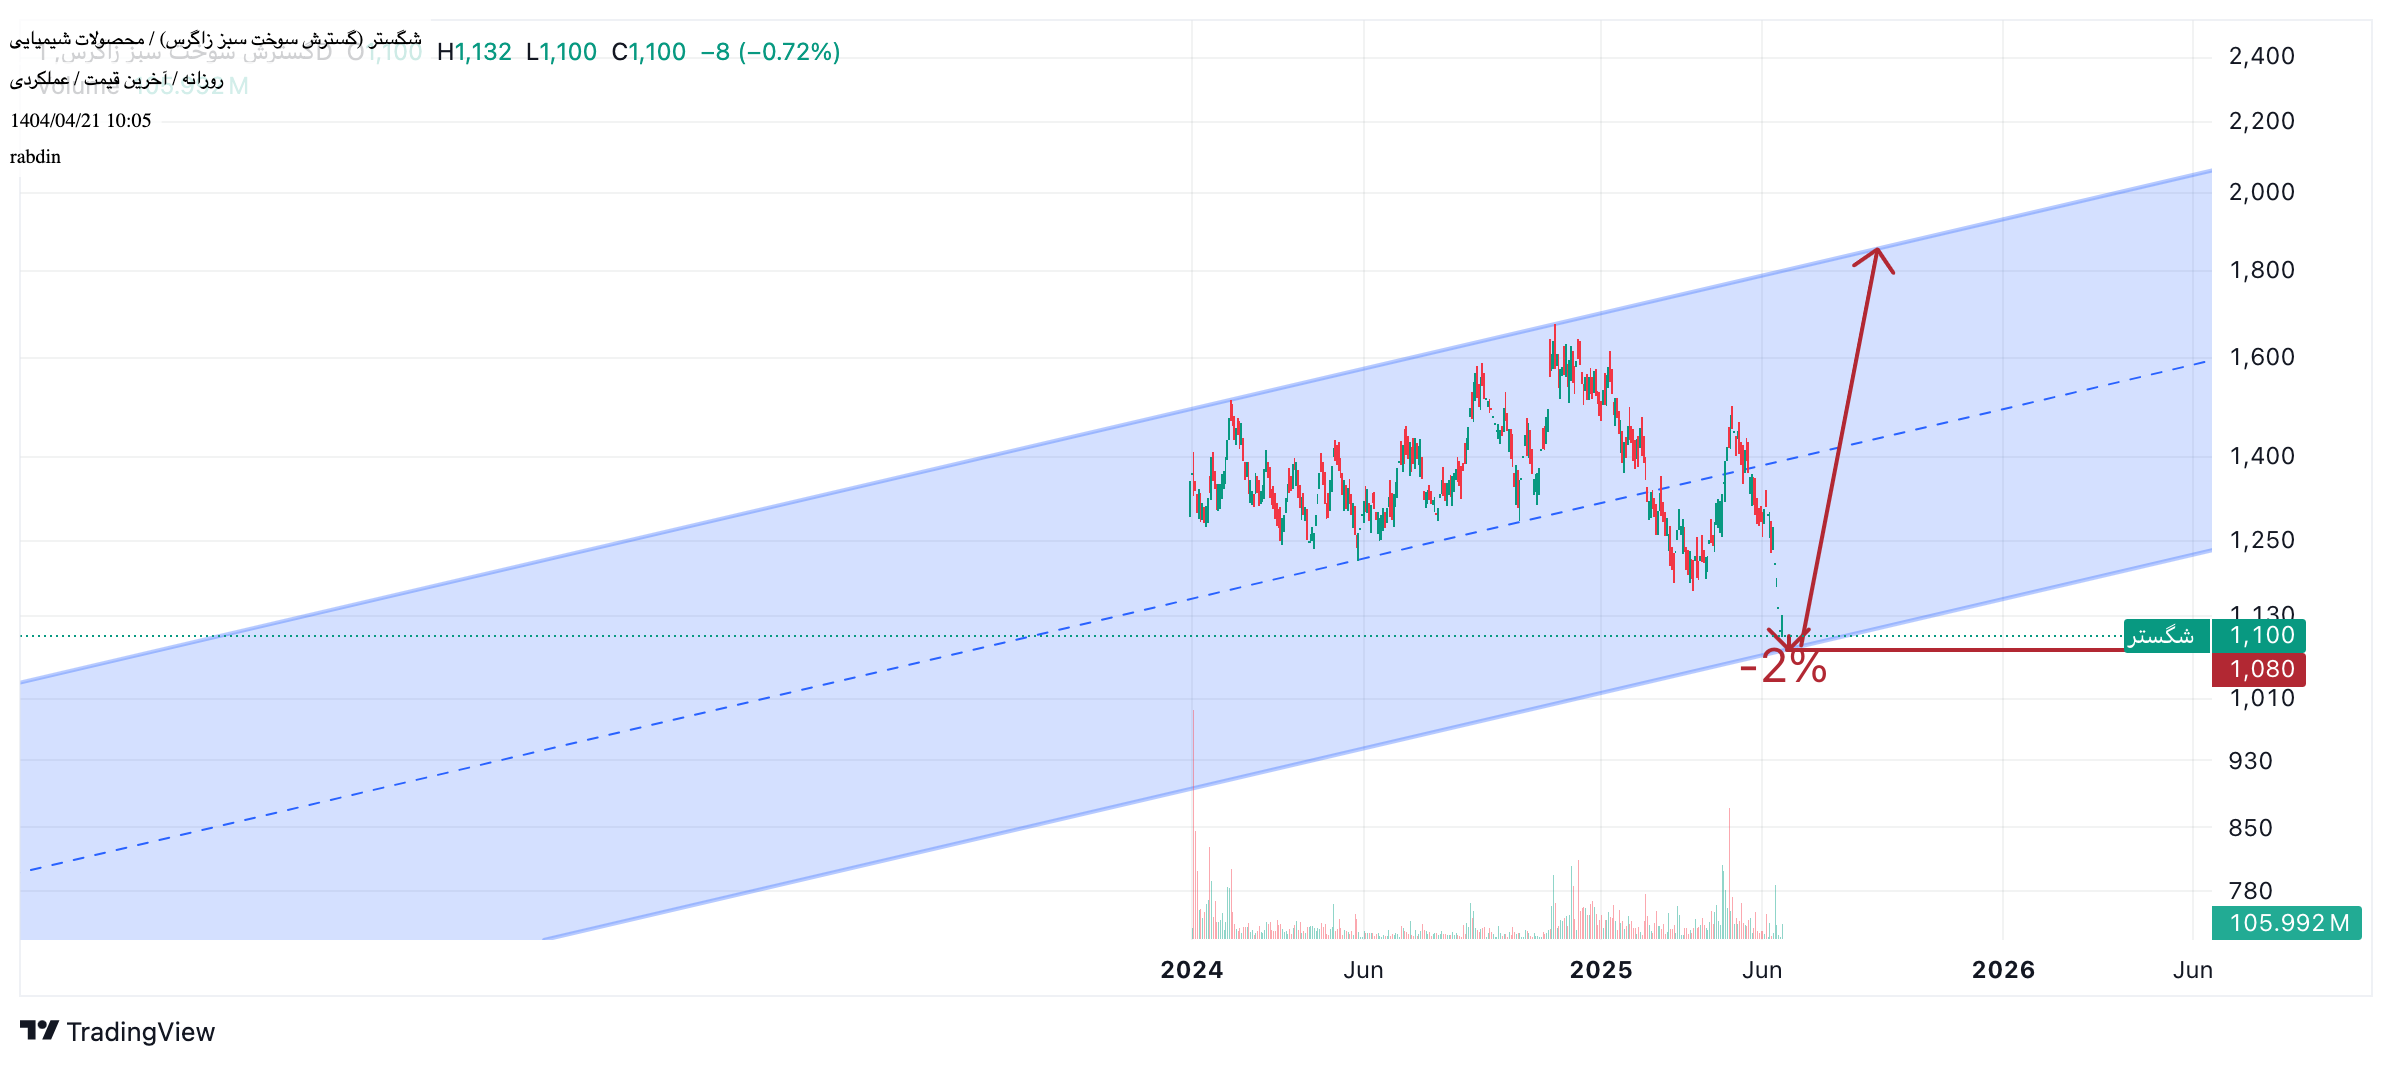Click the 2,200 price axis value
The width and height of the screenshot is (2392, 1066).
(x=2262, y=121)
